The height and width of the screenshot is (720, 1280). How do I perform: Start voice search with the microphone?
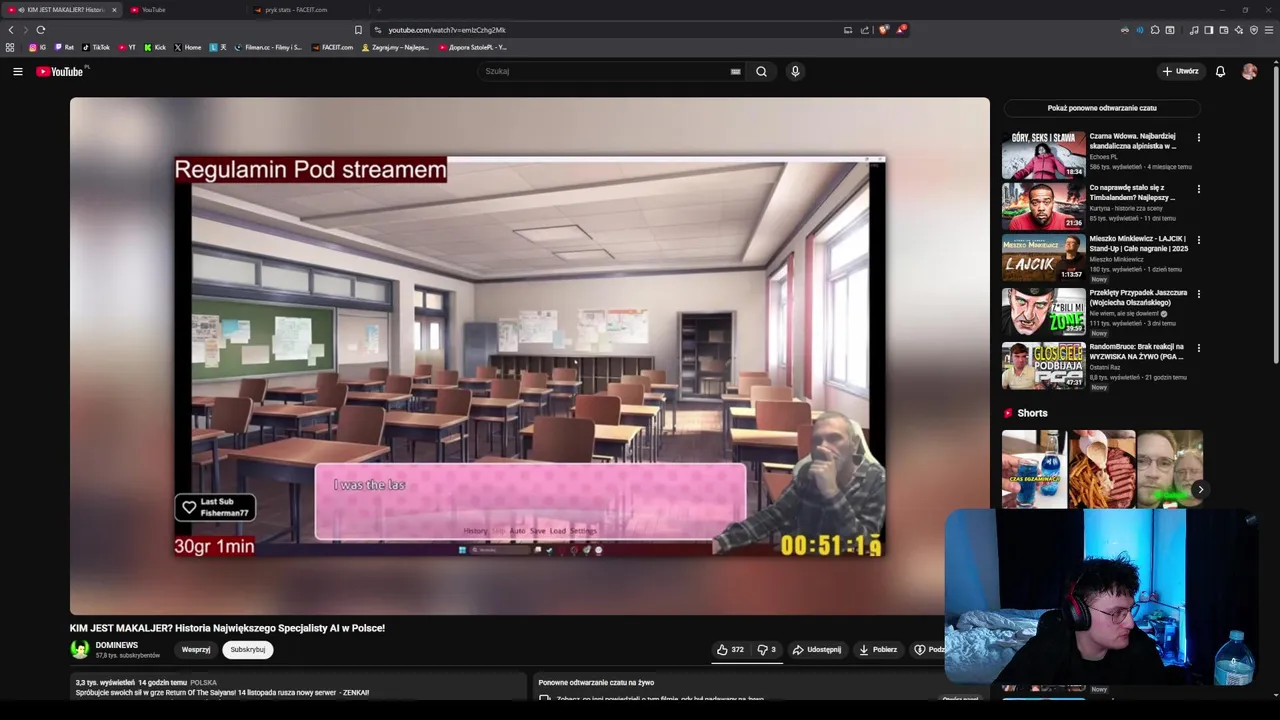(795, 71)
